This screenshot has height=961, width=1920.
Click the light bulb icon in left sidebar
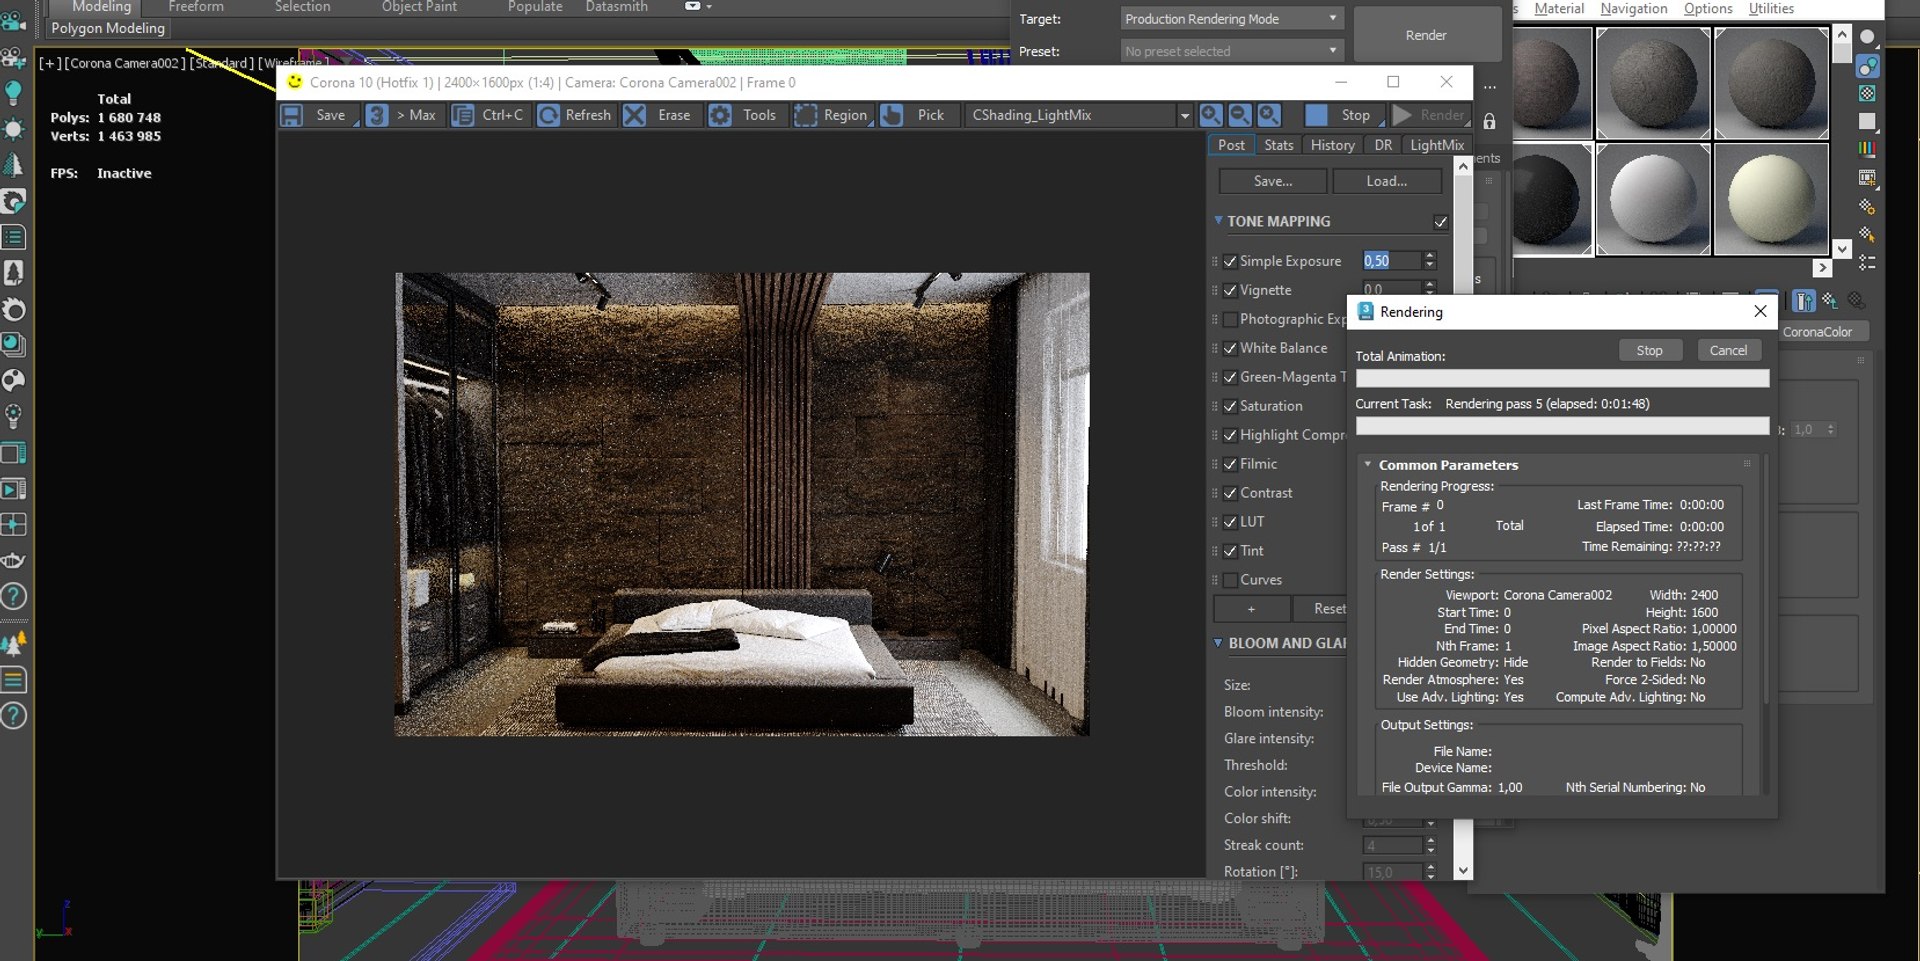click(x=14, y=93)
